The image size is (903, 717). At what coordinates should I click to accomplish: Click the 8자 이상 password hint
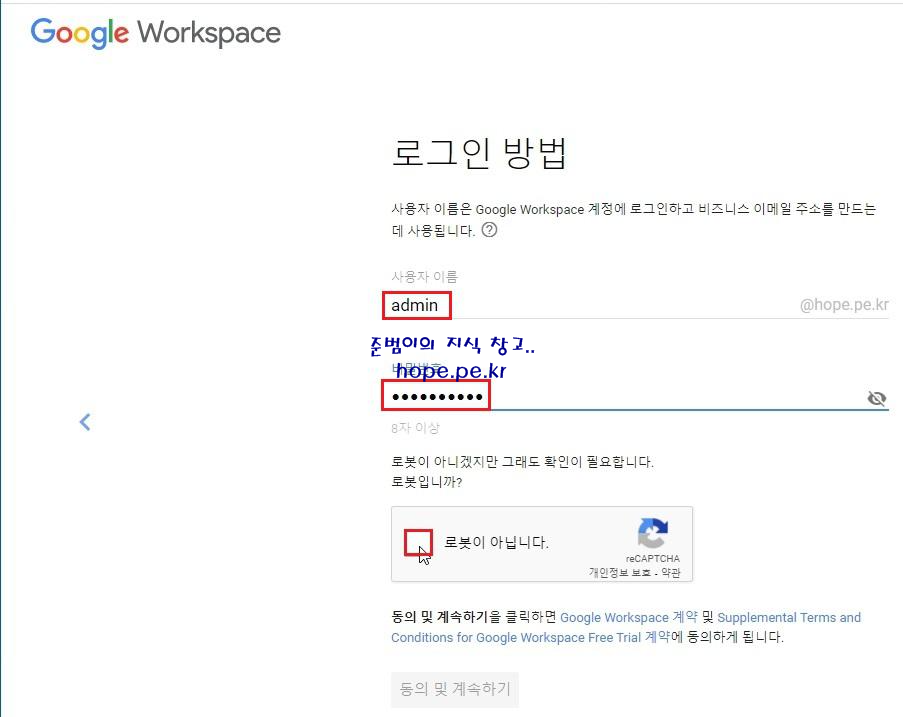coord(415,428)
